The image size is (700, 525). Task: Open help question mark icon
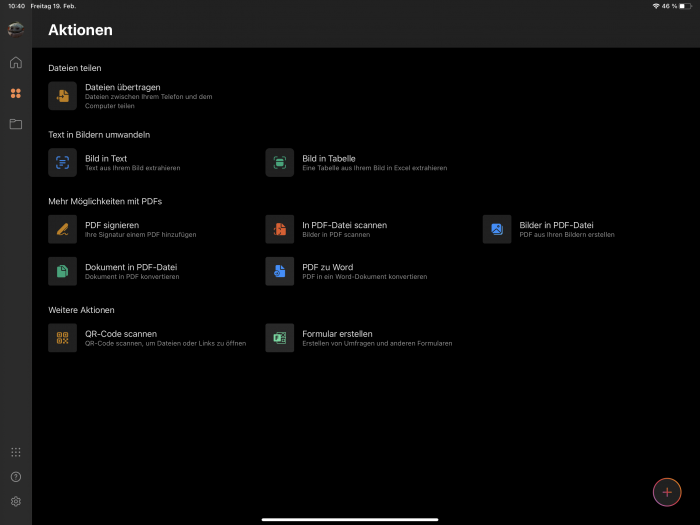[x=16, y=477]
